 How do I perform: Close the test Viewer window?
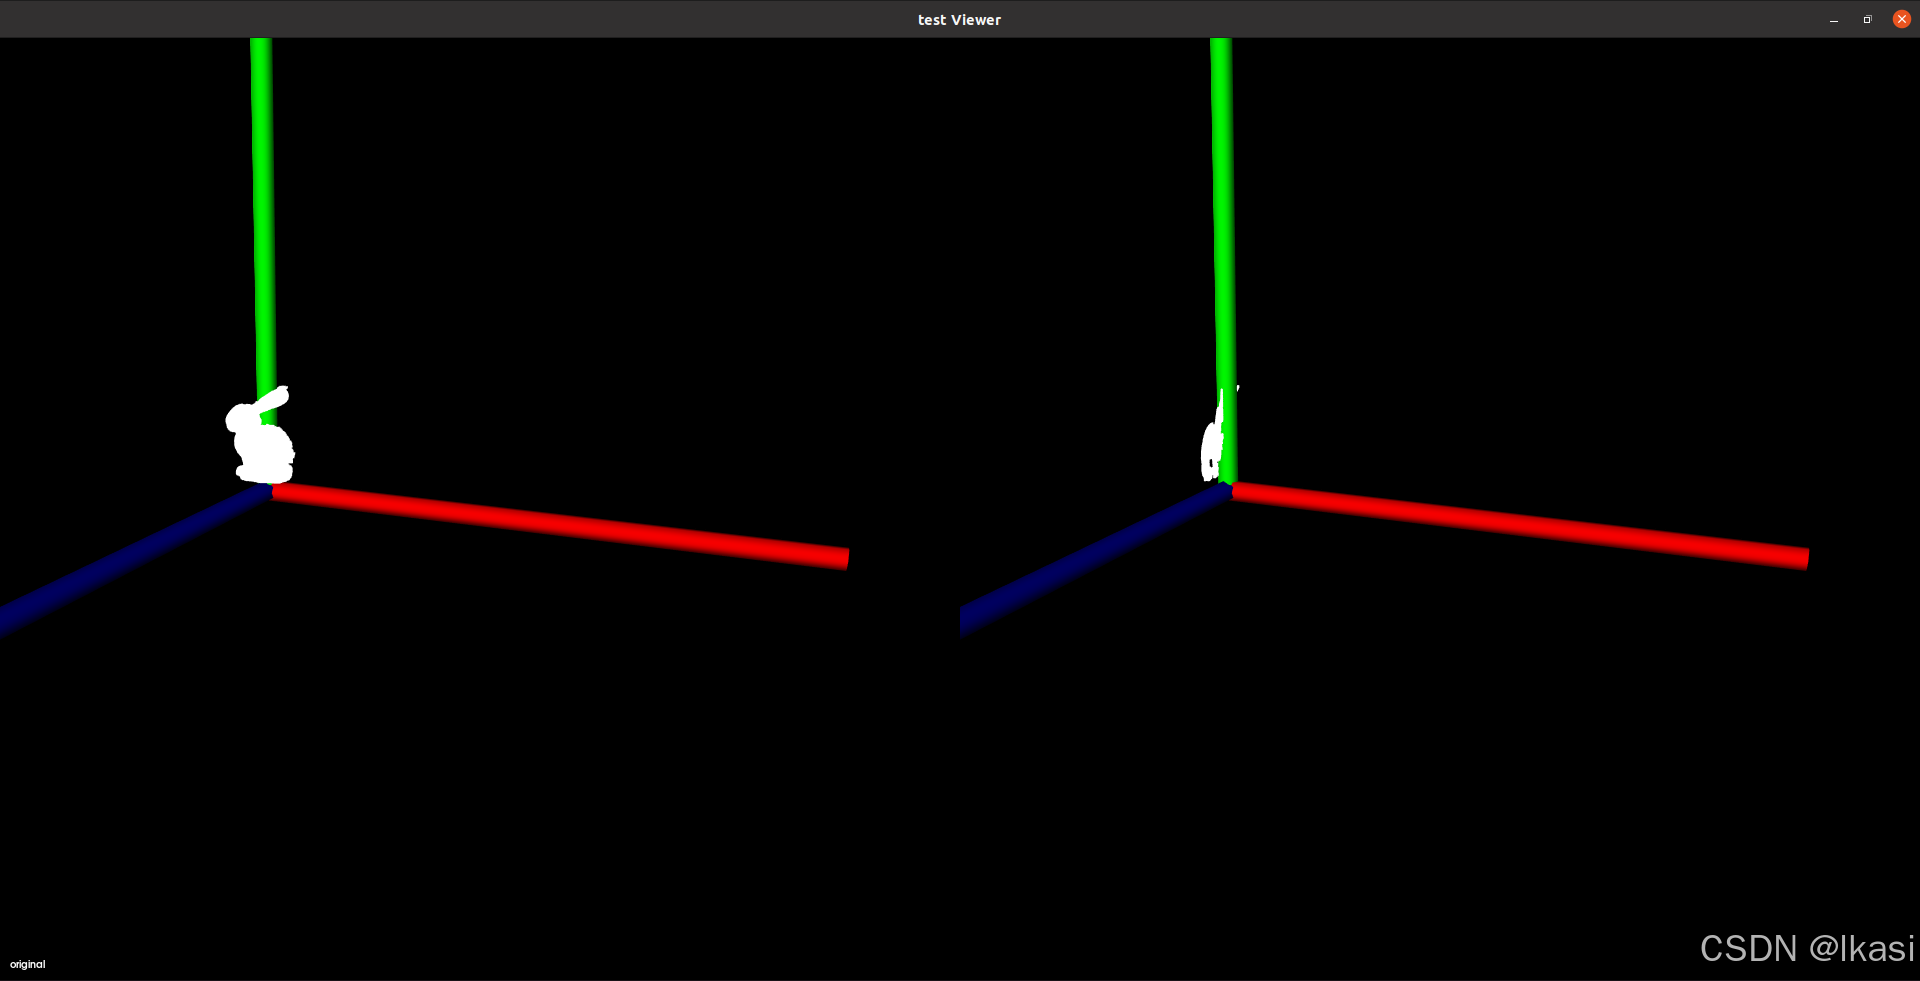[x=1901, y=19]
